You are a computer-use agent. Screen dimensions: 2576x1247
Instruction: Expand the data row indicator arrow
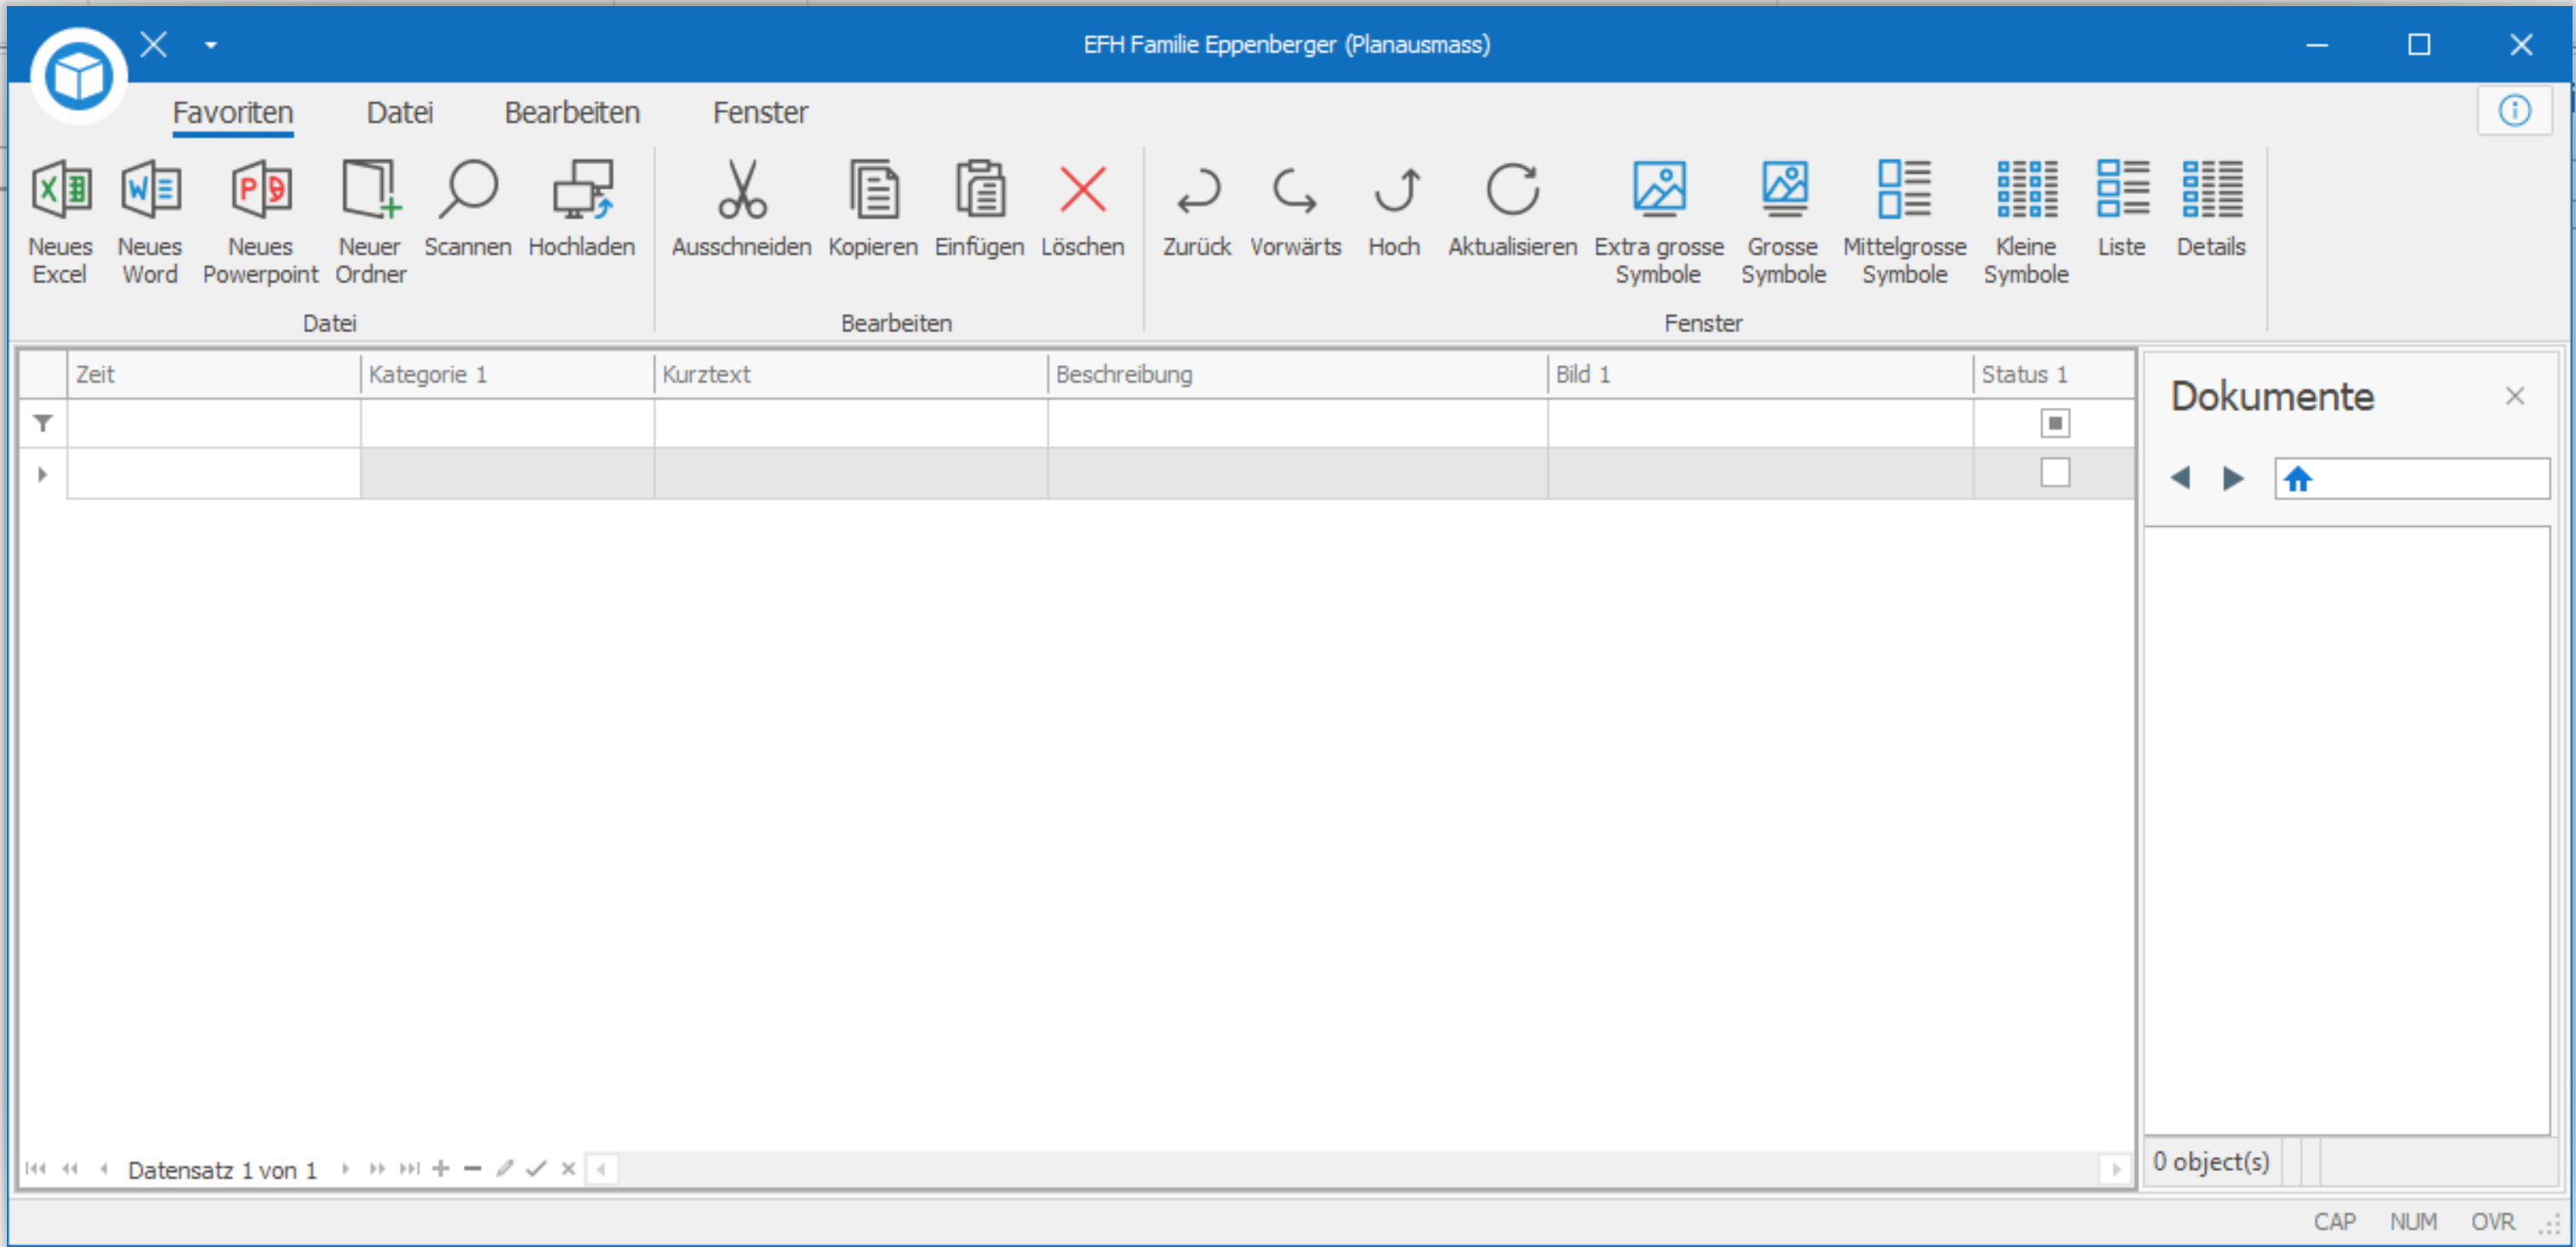coord(42,474)
